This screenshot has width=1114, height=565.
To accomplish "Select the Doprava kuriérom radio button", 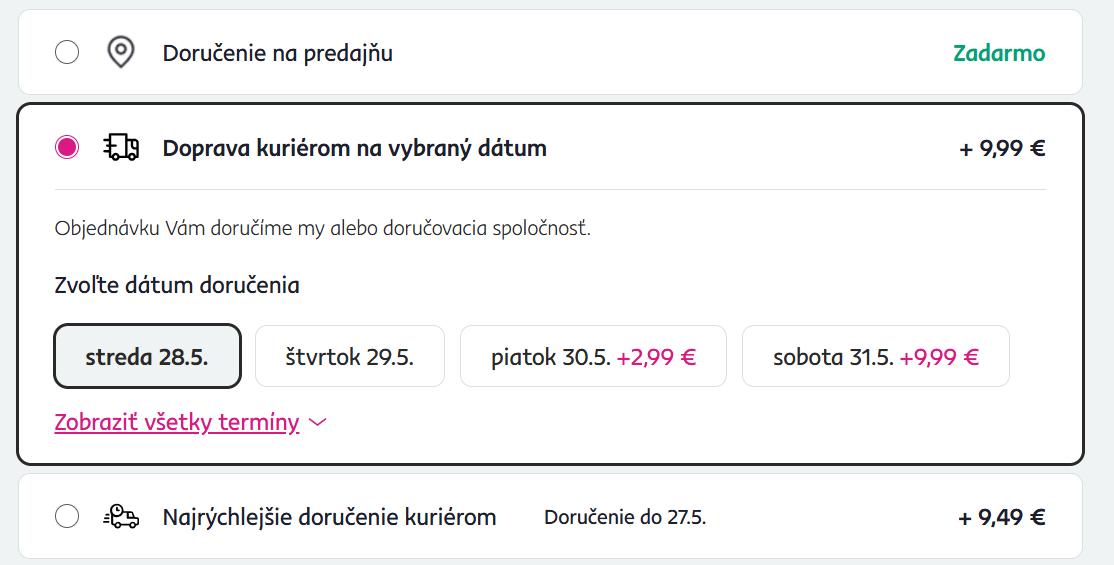I will [x=67, y=149].
